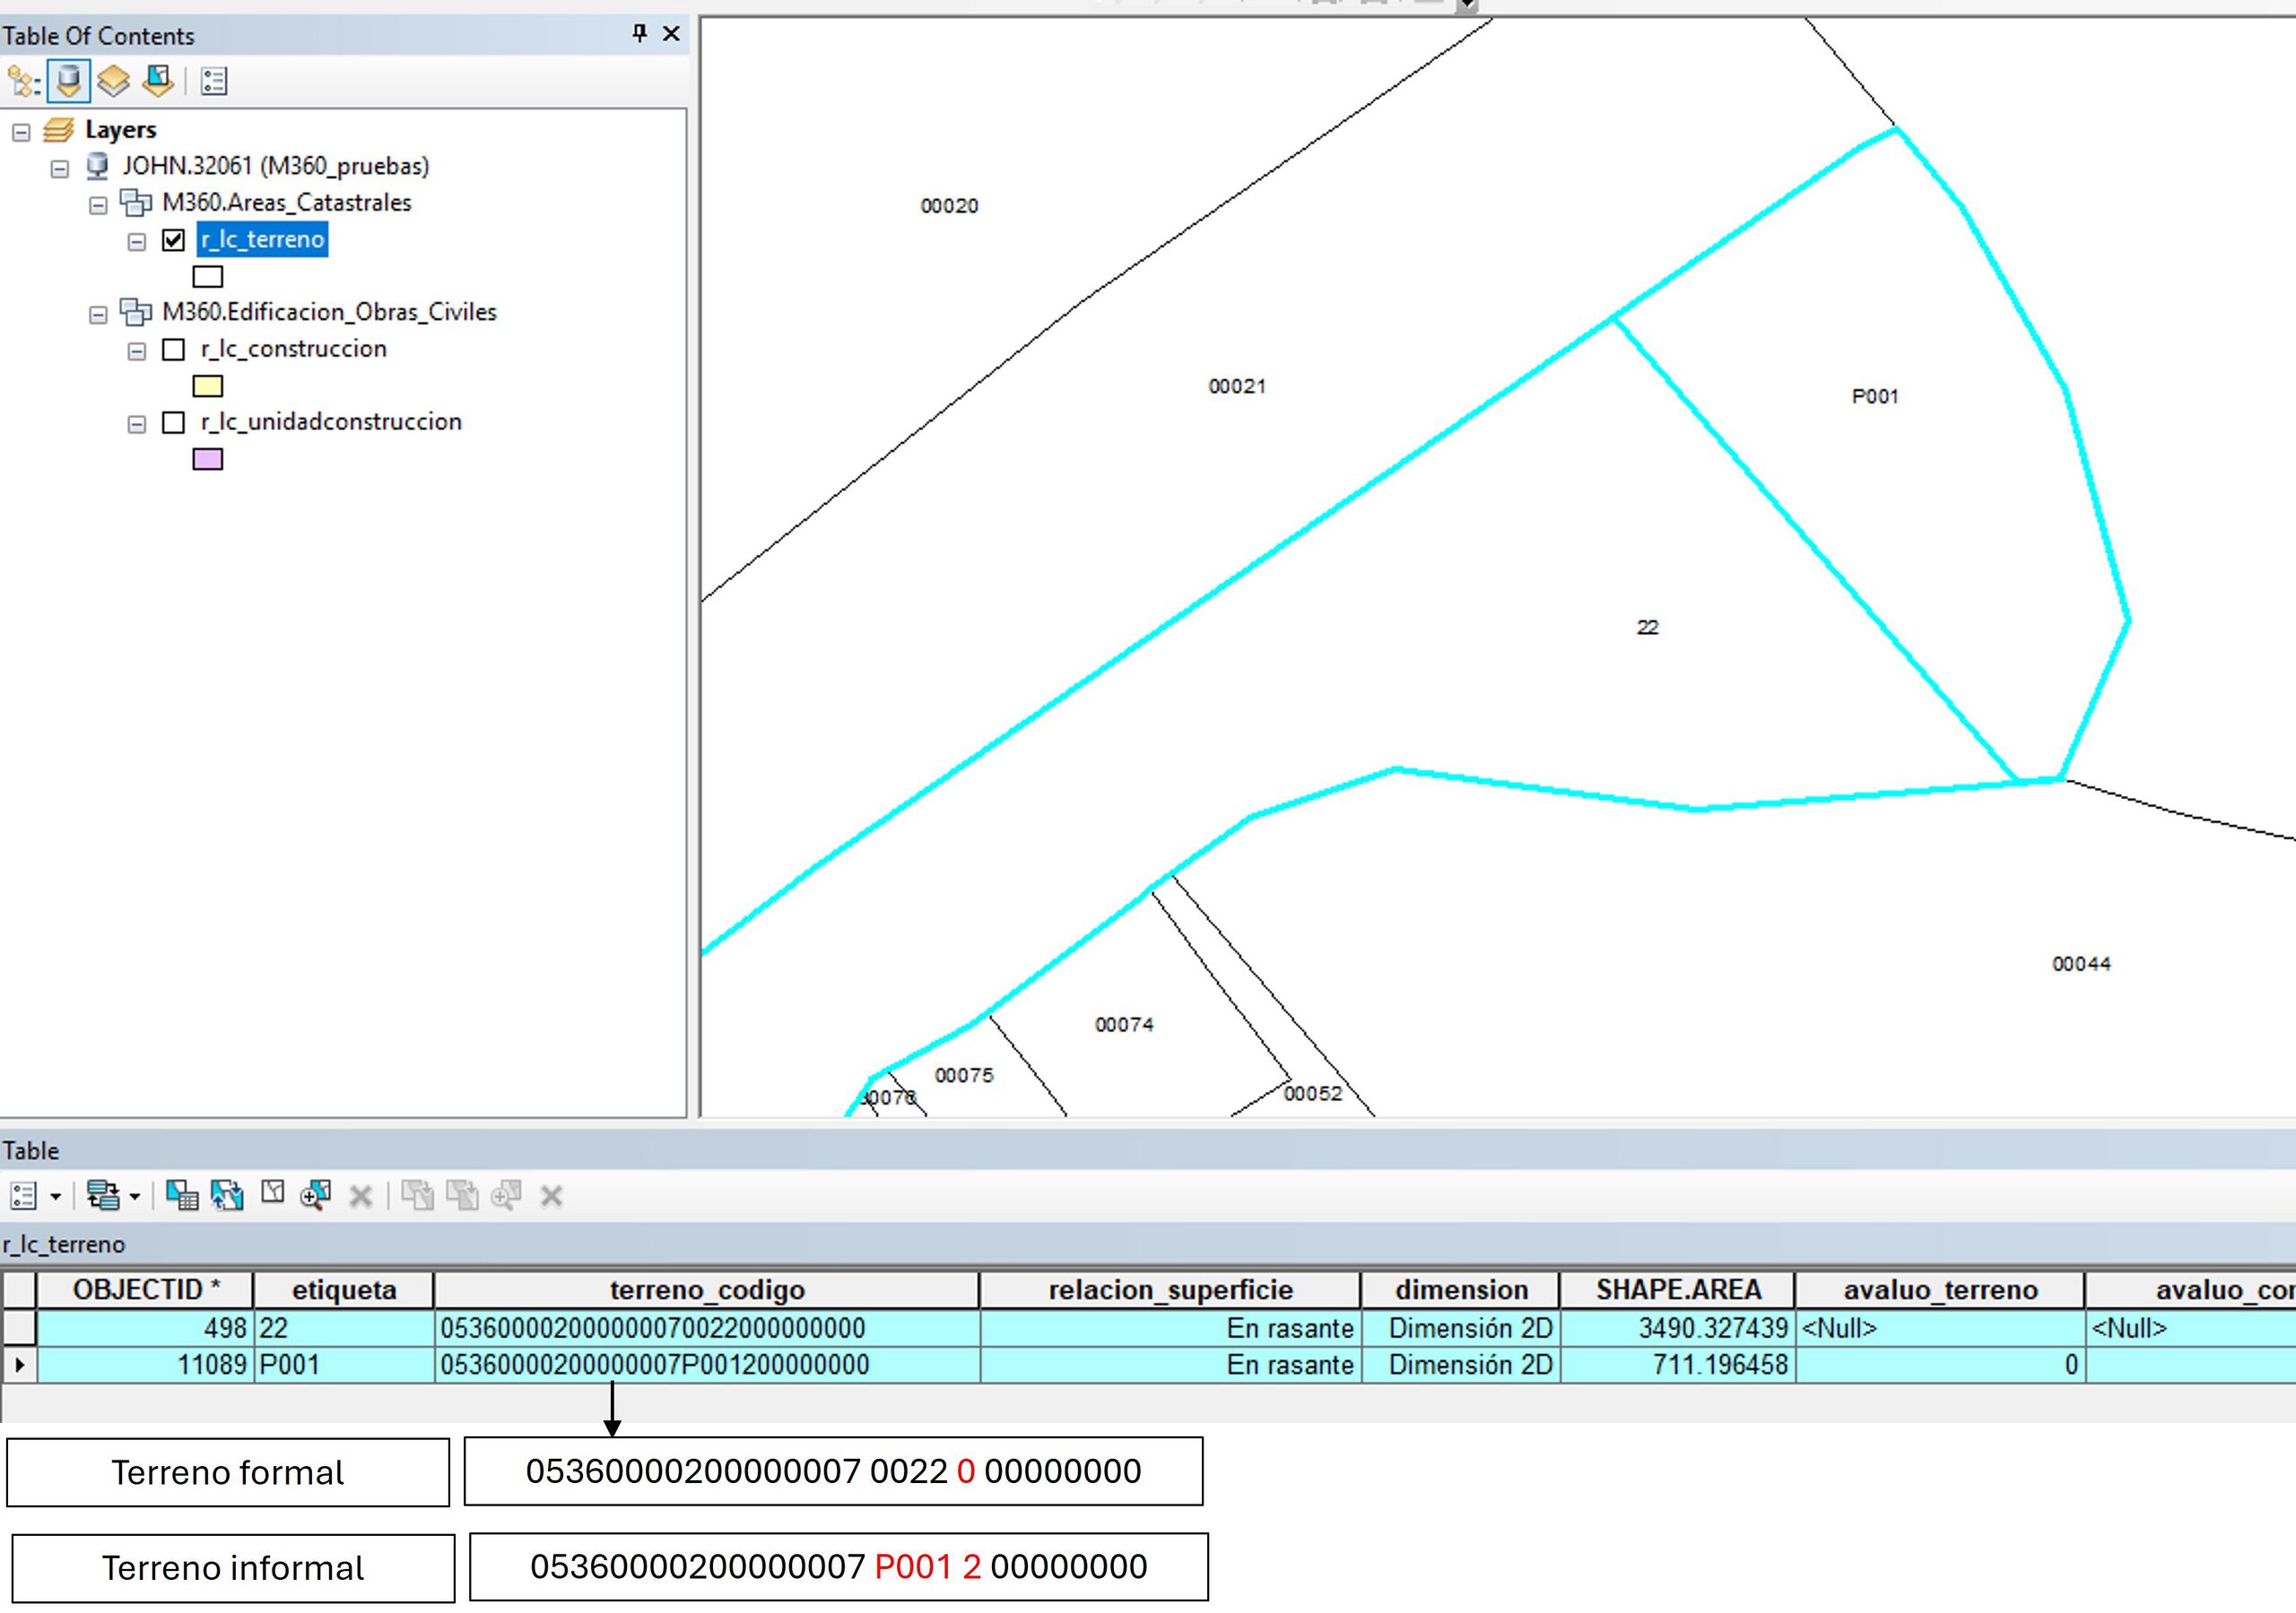The height and width of the screenshot is (1613, 2296).
Task: Collapse the JOHN.32061 database node
Action: pyautogui.click(x=60, y=168)
